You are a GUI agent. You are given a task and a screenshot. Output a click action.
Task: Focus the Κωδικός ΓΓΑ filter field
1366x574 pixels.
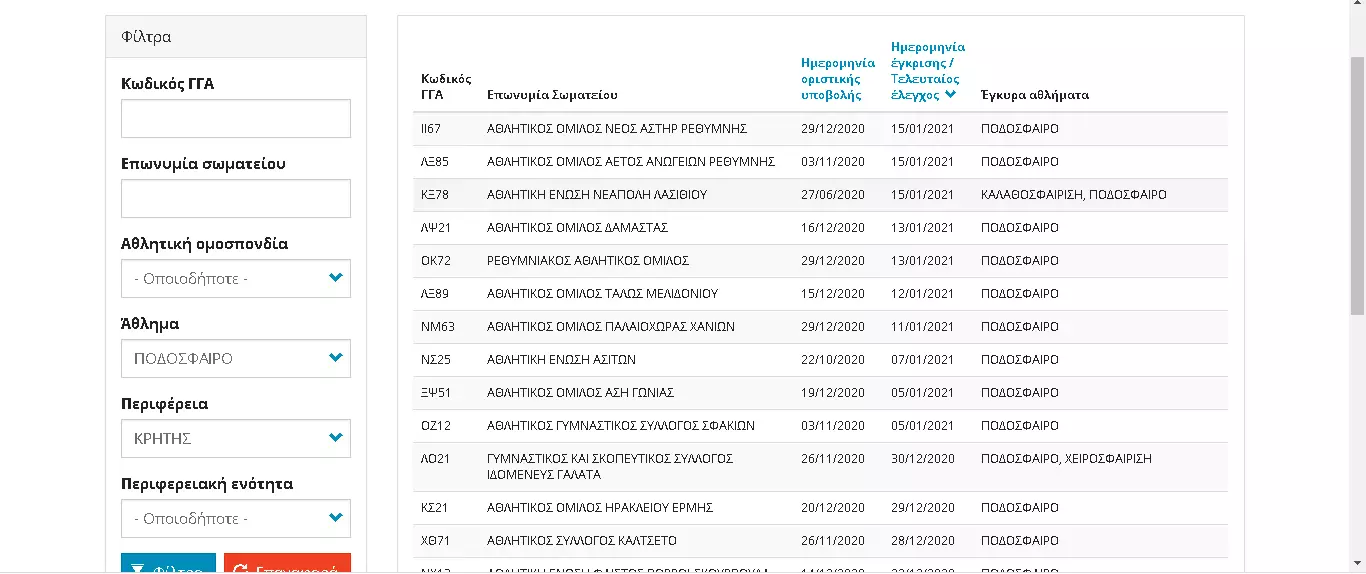236,119
